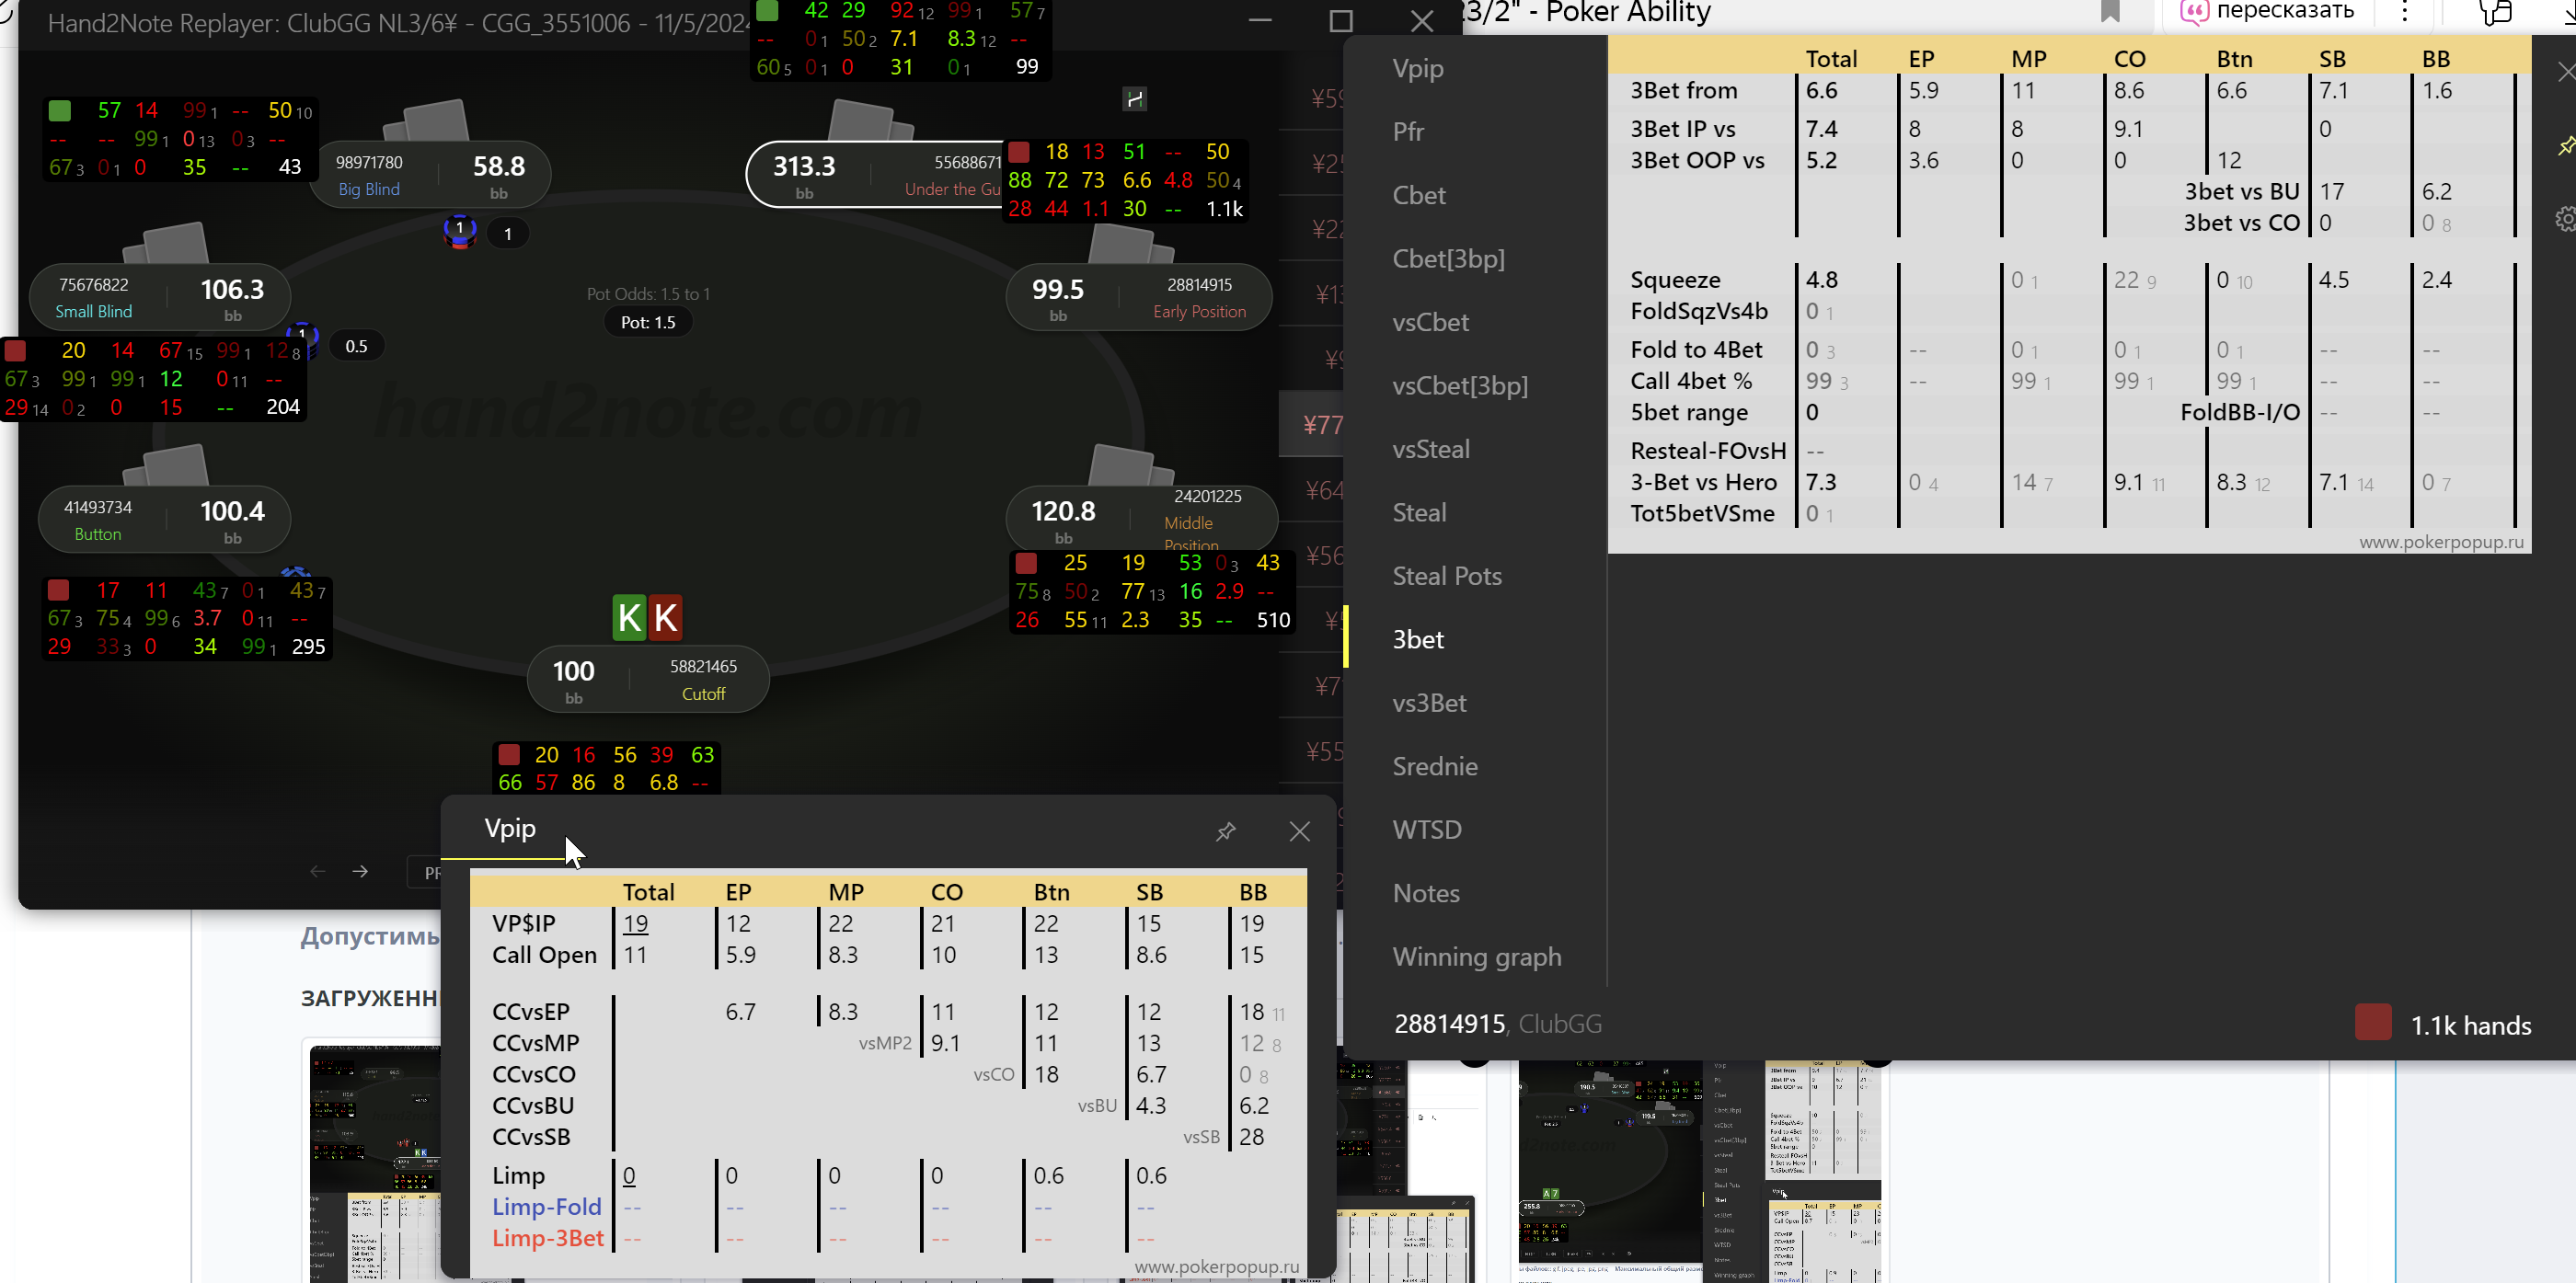
Task: Open the vsSteal section
Action: tap(1431, 450)
